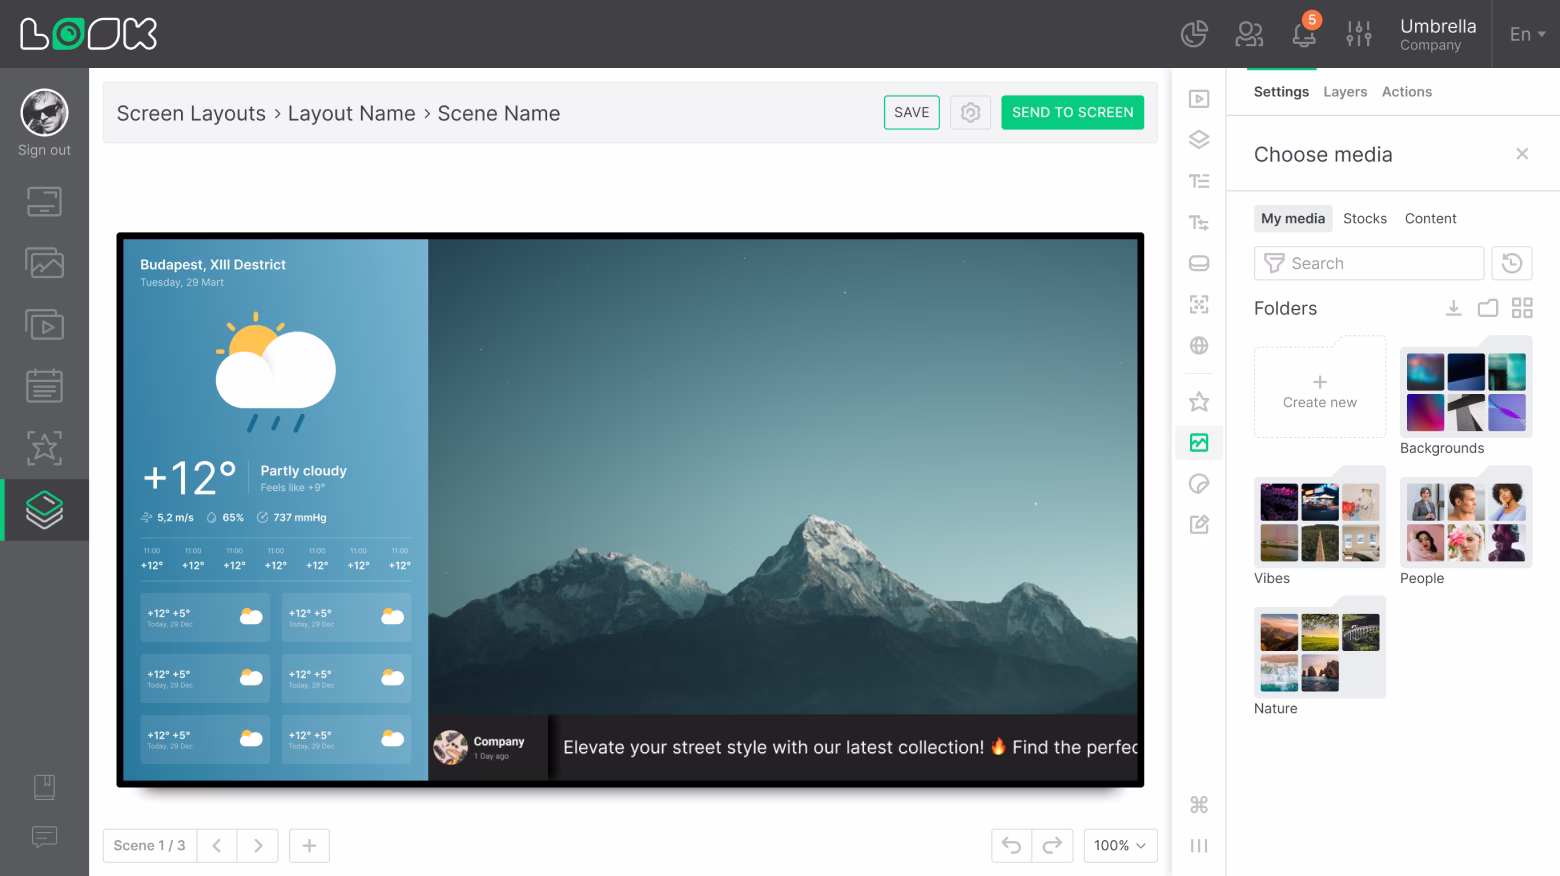1560x876 pixels.
Task: Click the LOOK logo
Action: 89,34
